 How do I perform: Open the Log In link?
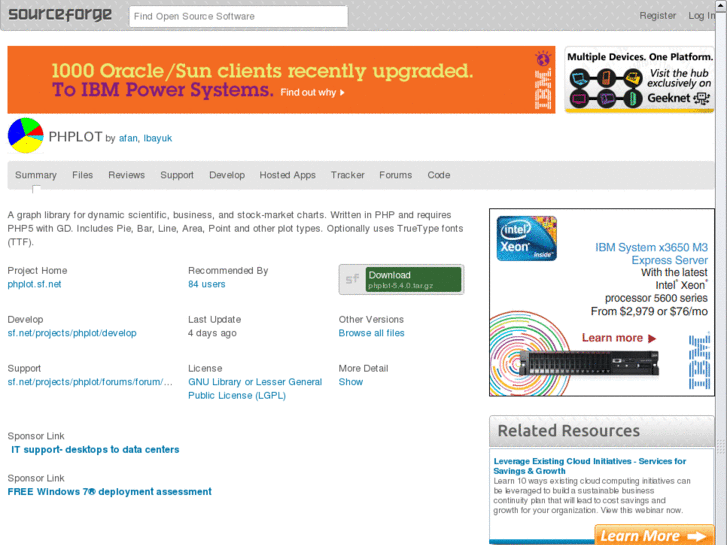[701, 16]
